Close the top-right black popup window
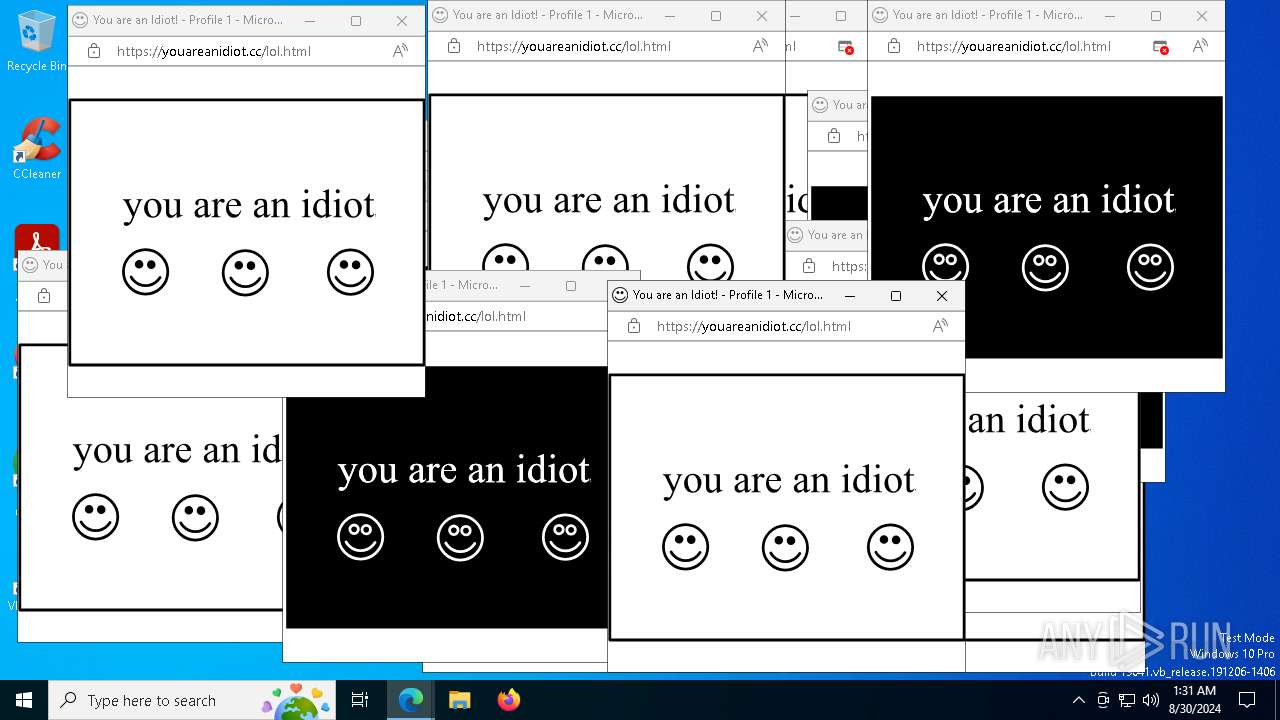Image resolution: width=1280 pixels, height=720 pixels. point(1201,15)
